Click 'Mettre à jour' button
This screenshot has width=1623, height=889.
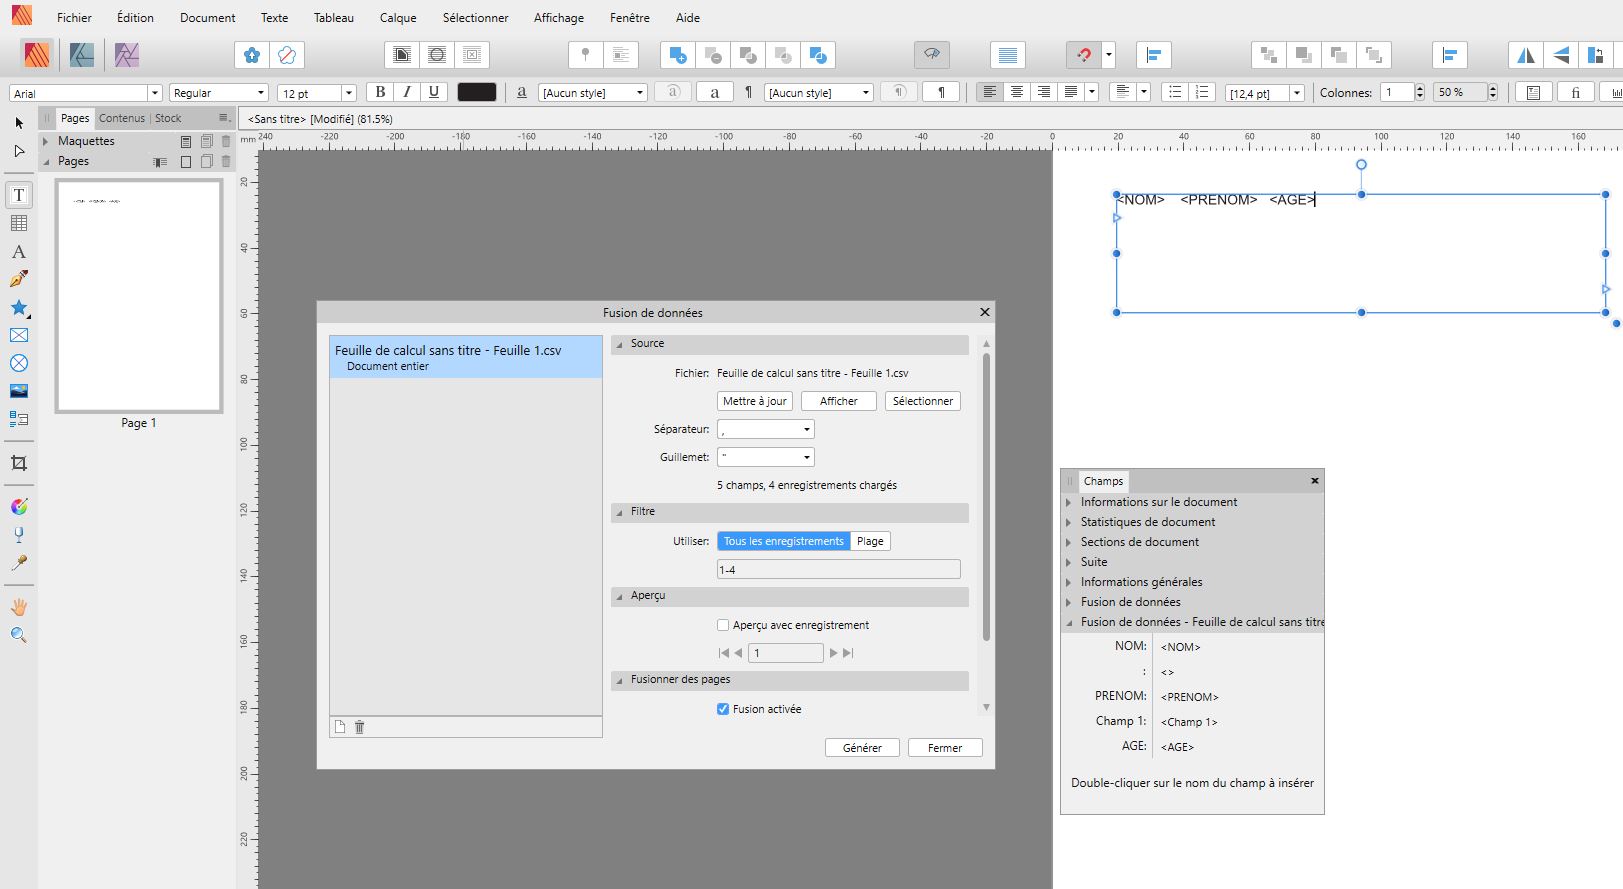coord(755,401)
